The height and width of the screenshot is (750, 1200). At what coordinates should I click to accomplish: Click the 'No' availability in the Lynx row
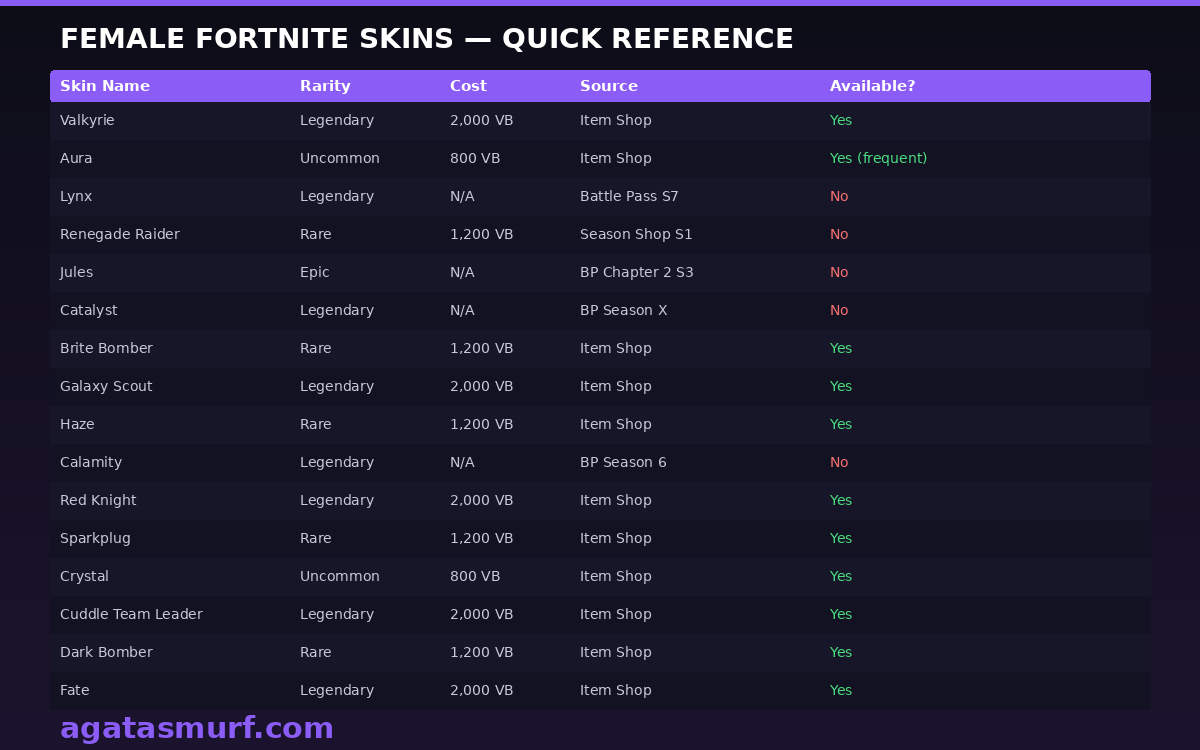(x=839, y=196)
